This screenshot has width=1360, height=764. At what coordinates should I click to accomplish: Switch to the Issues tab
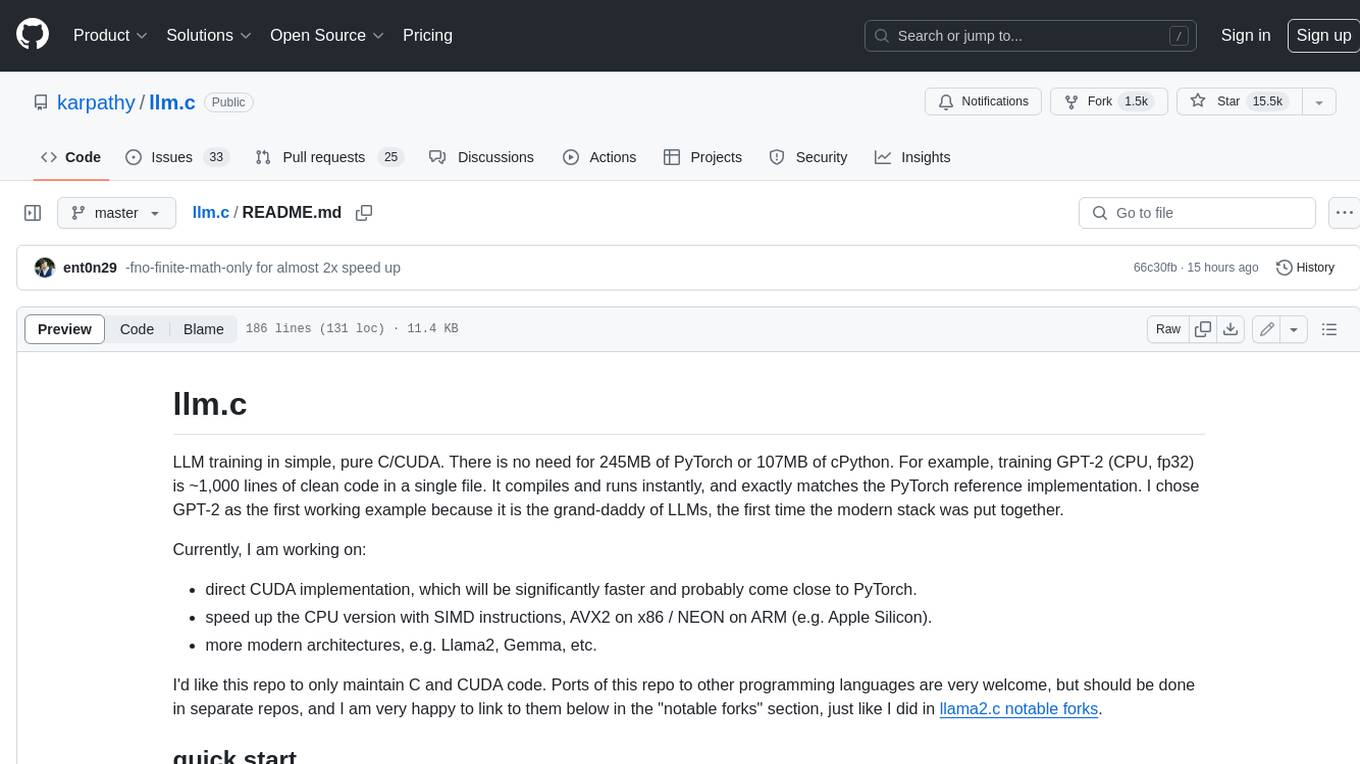coord(177,157)
